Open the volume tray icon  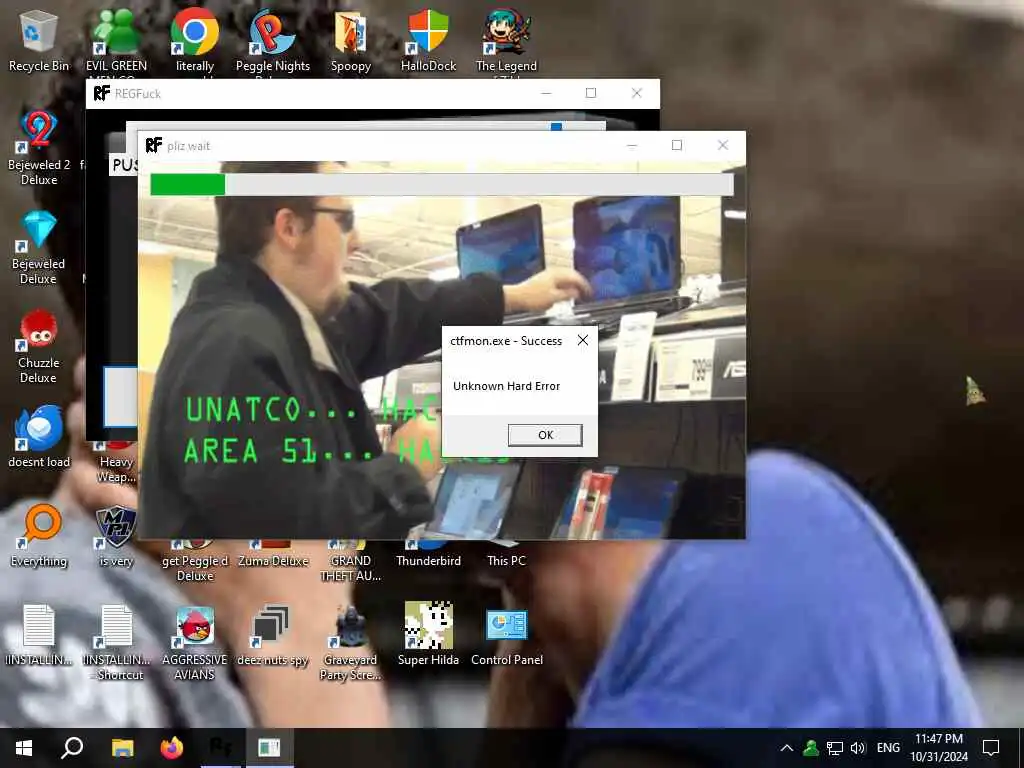click(x=858, y=748)
